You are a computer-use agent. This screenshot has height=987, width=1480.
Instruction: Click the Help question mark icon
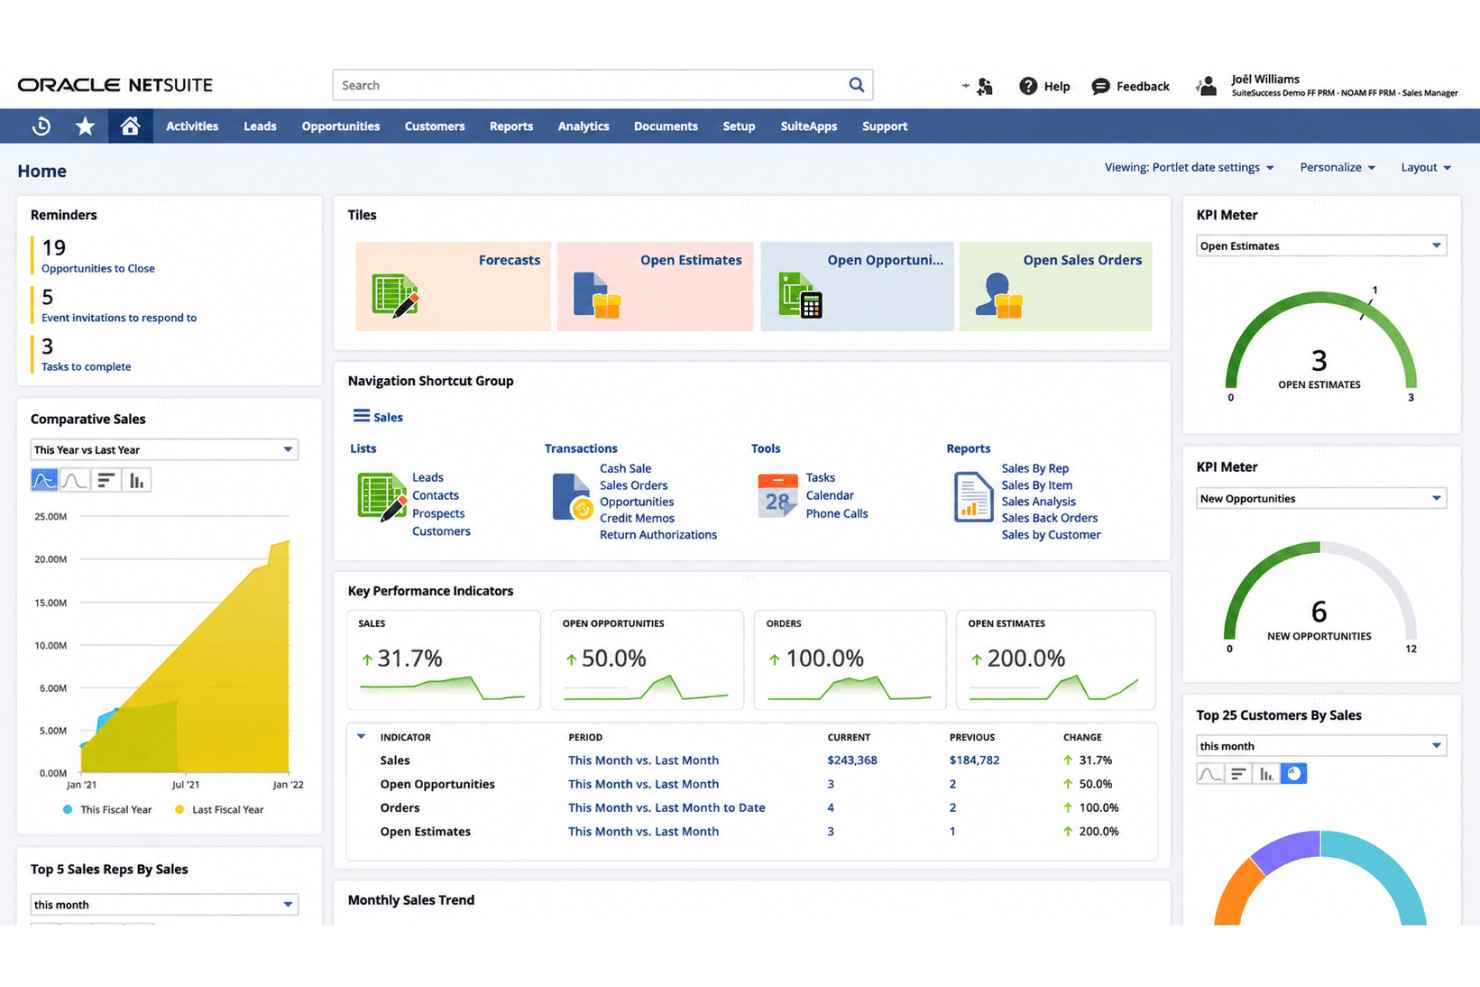(x=1028, y=86)
